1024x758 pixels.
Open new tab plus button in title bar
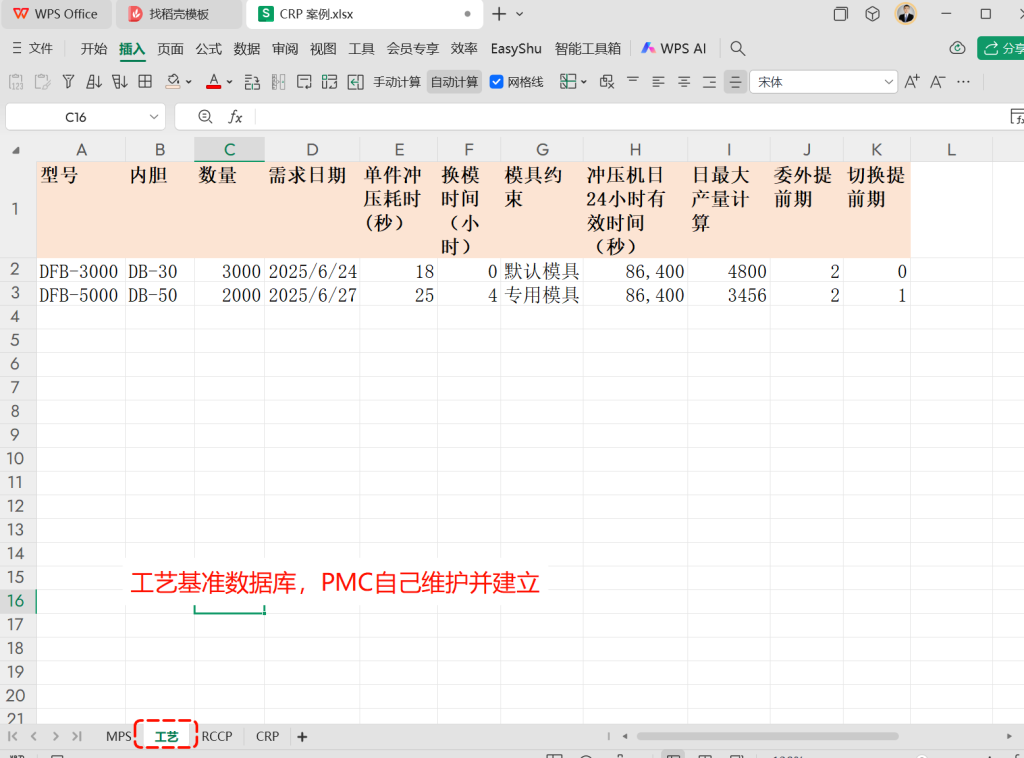tap(499, 14)
